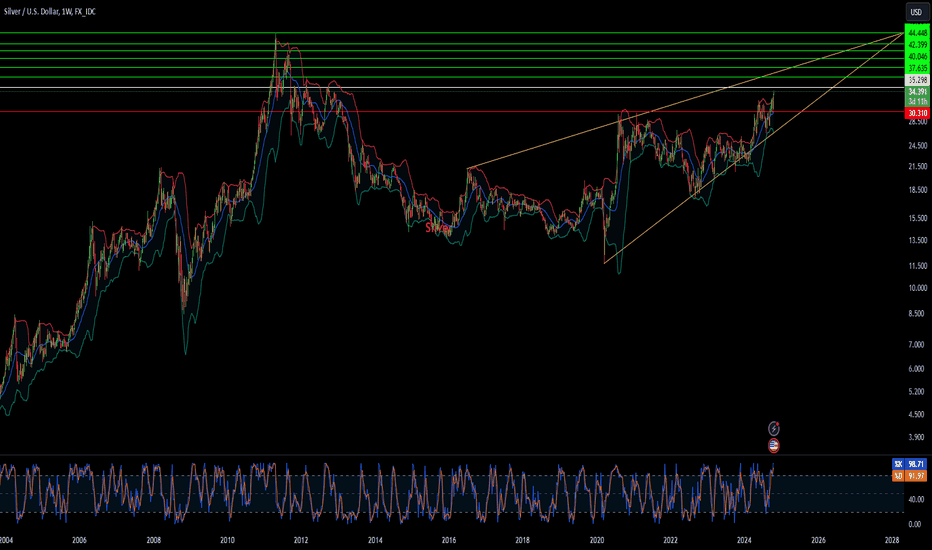The height and width of the screenshot is (550, 932).
Task: Click the 5.200 price scale label
Action: pyautogui.click(x=918, y=391)
